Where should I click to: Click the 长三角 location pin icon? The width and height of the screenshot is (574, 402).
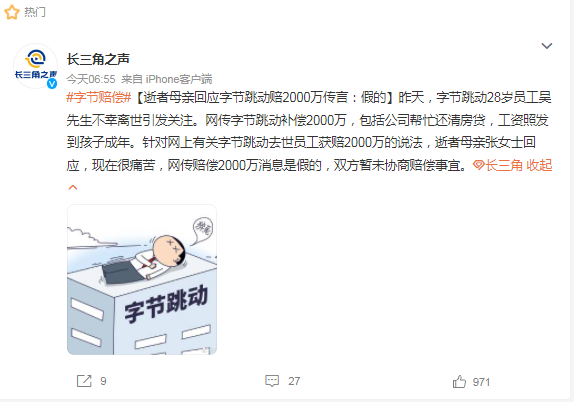[x=478, y=165]
